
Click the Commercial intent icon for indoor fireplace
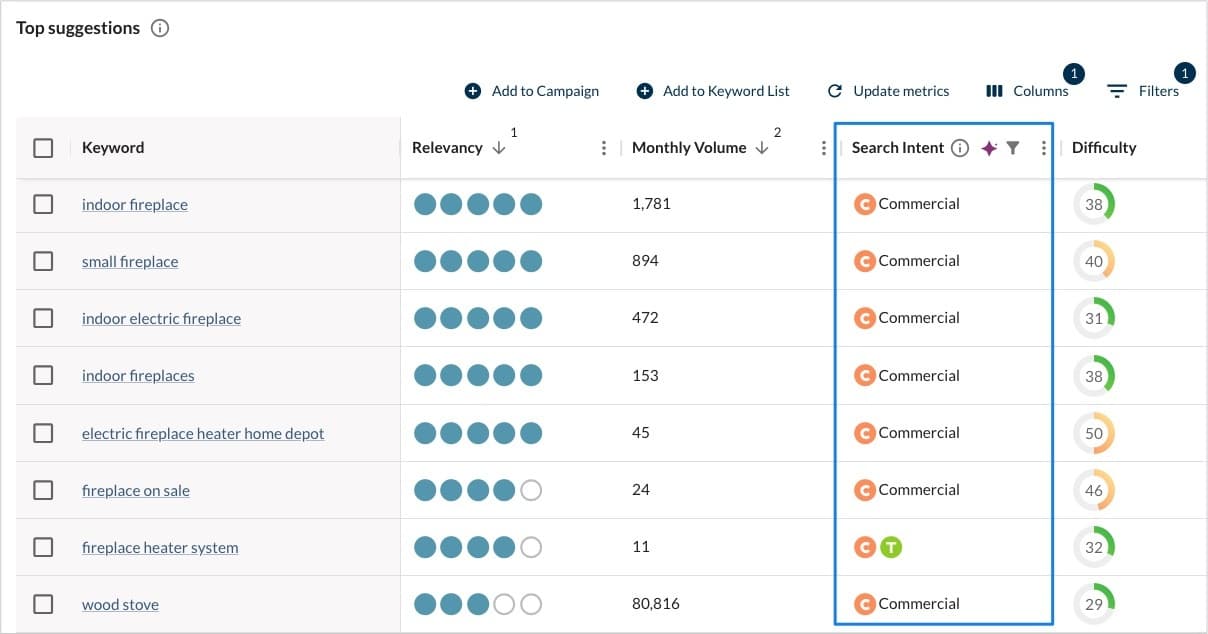tap(864, 204)
